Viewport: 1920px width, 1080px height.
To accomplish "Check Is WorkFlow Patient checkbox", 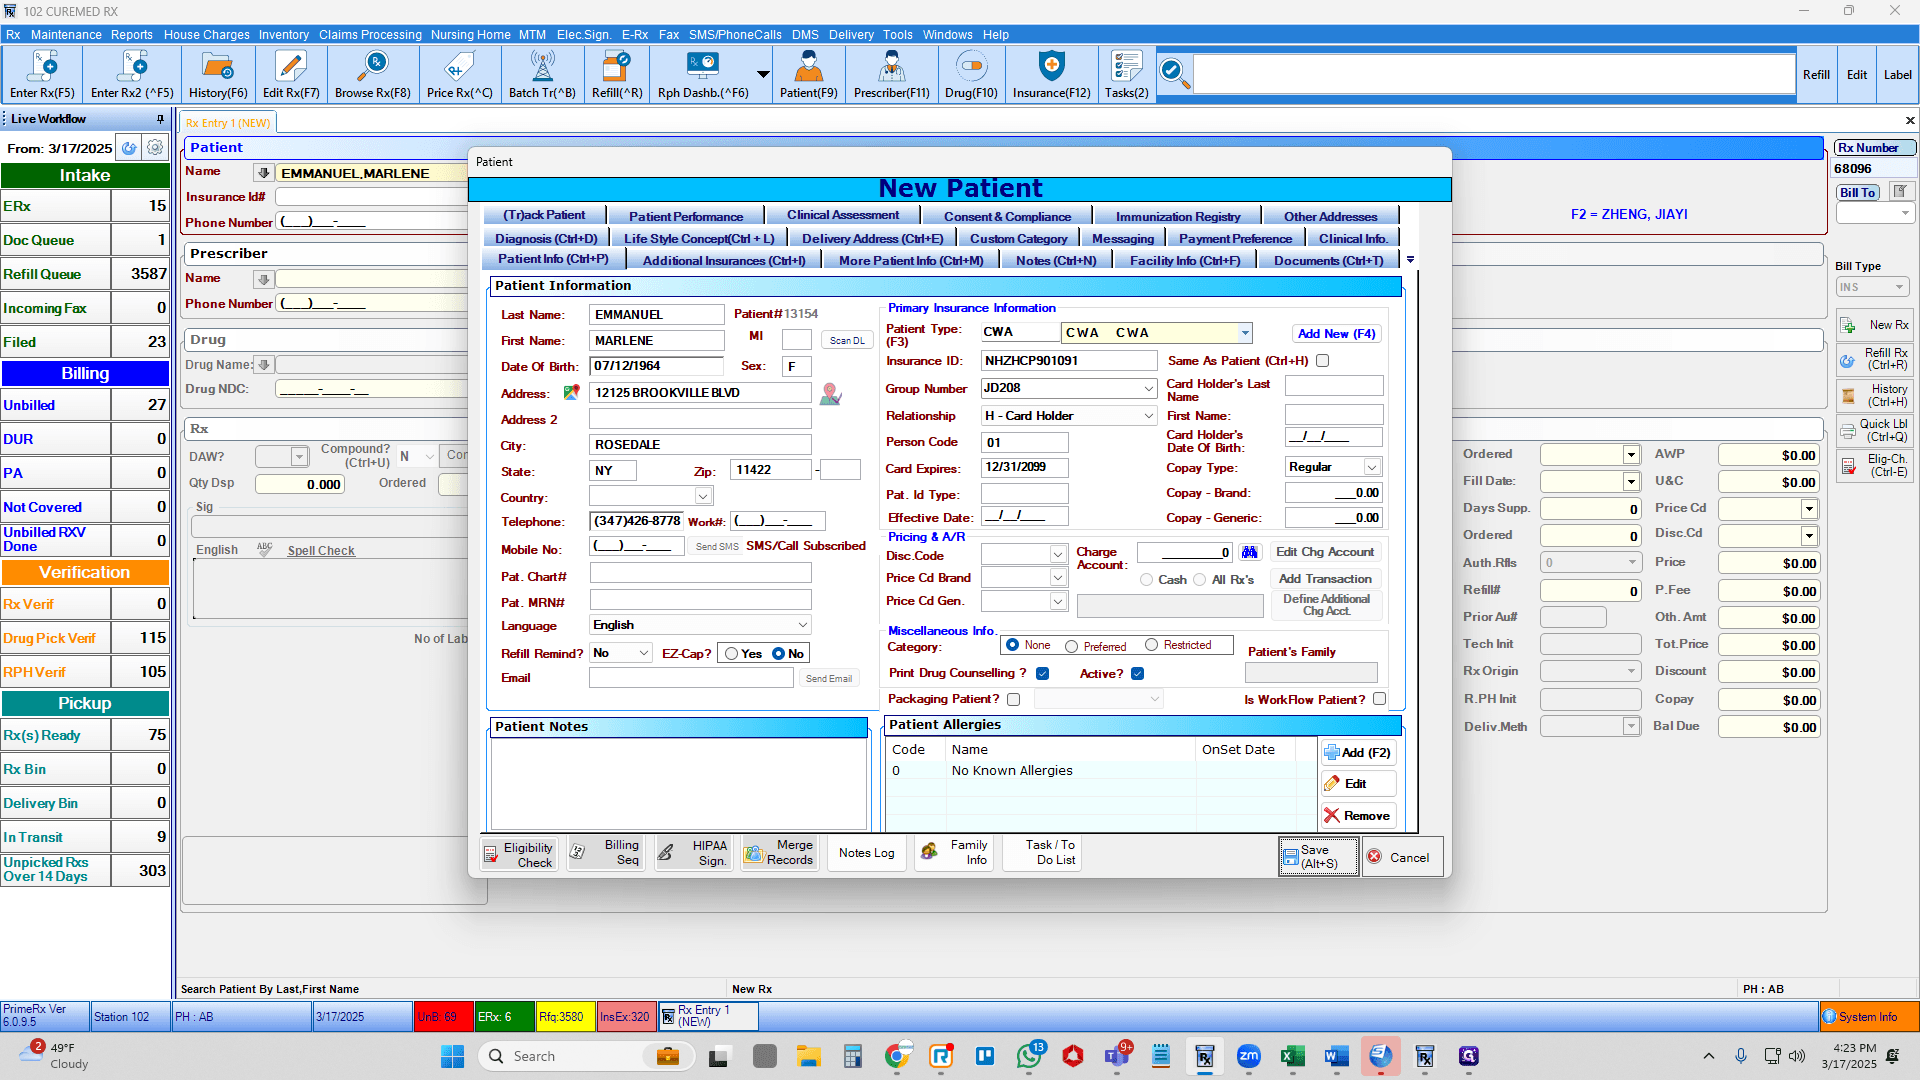I will [x=1380, y=700].
